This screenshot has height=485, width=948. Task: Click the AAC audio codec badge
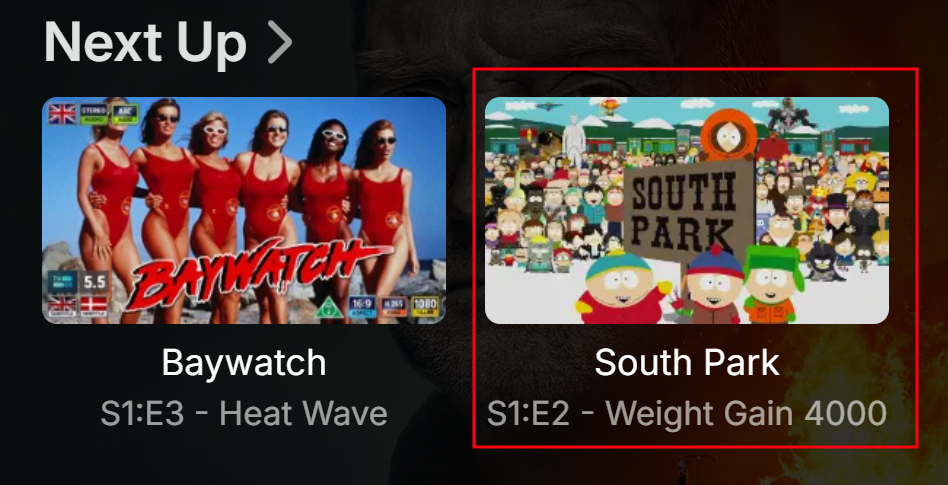(x=125, y=114)
